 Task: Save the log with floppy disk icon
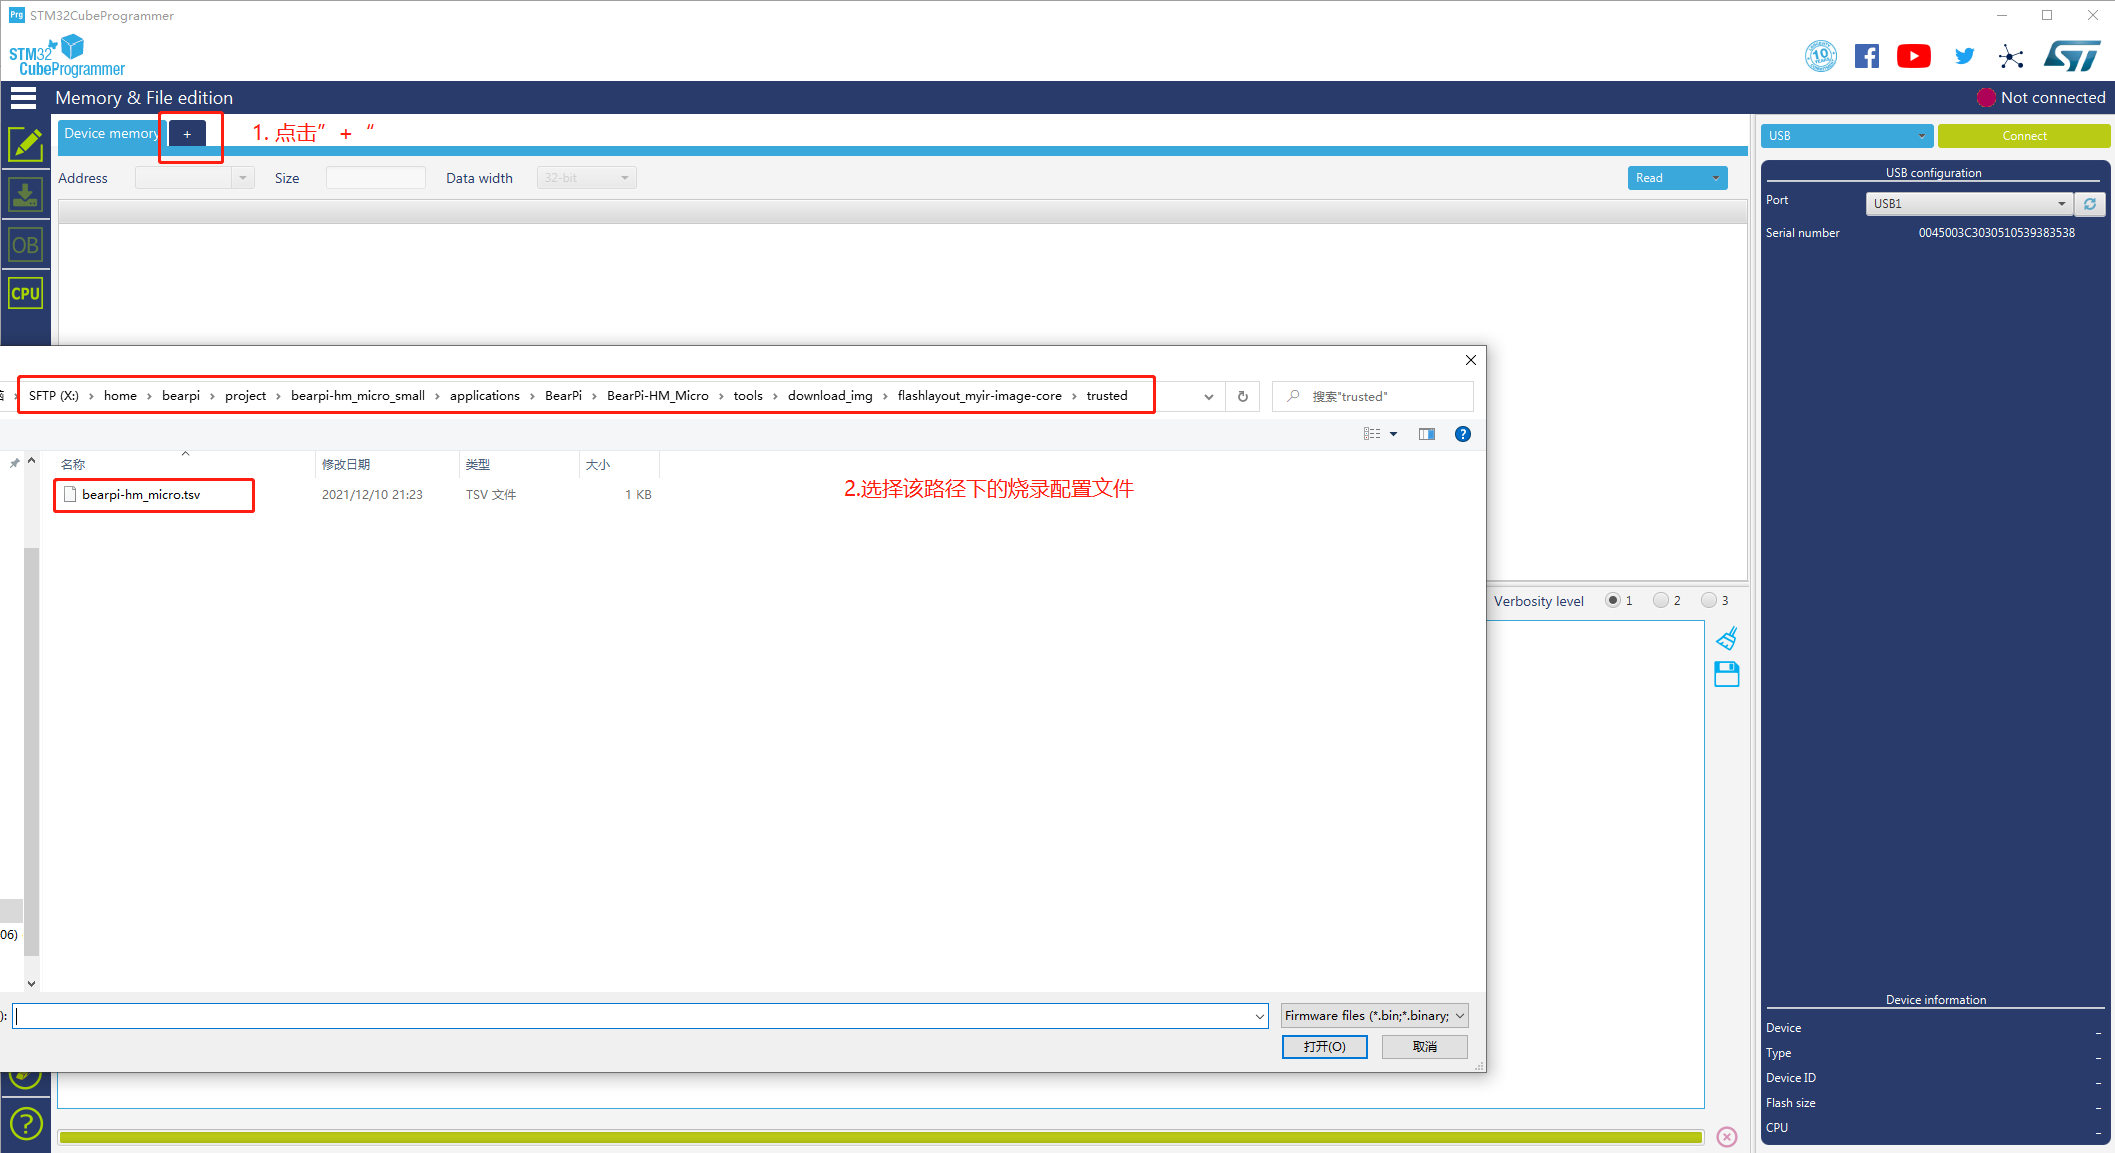coord(1727,674)
